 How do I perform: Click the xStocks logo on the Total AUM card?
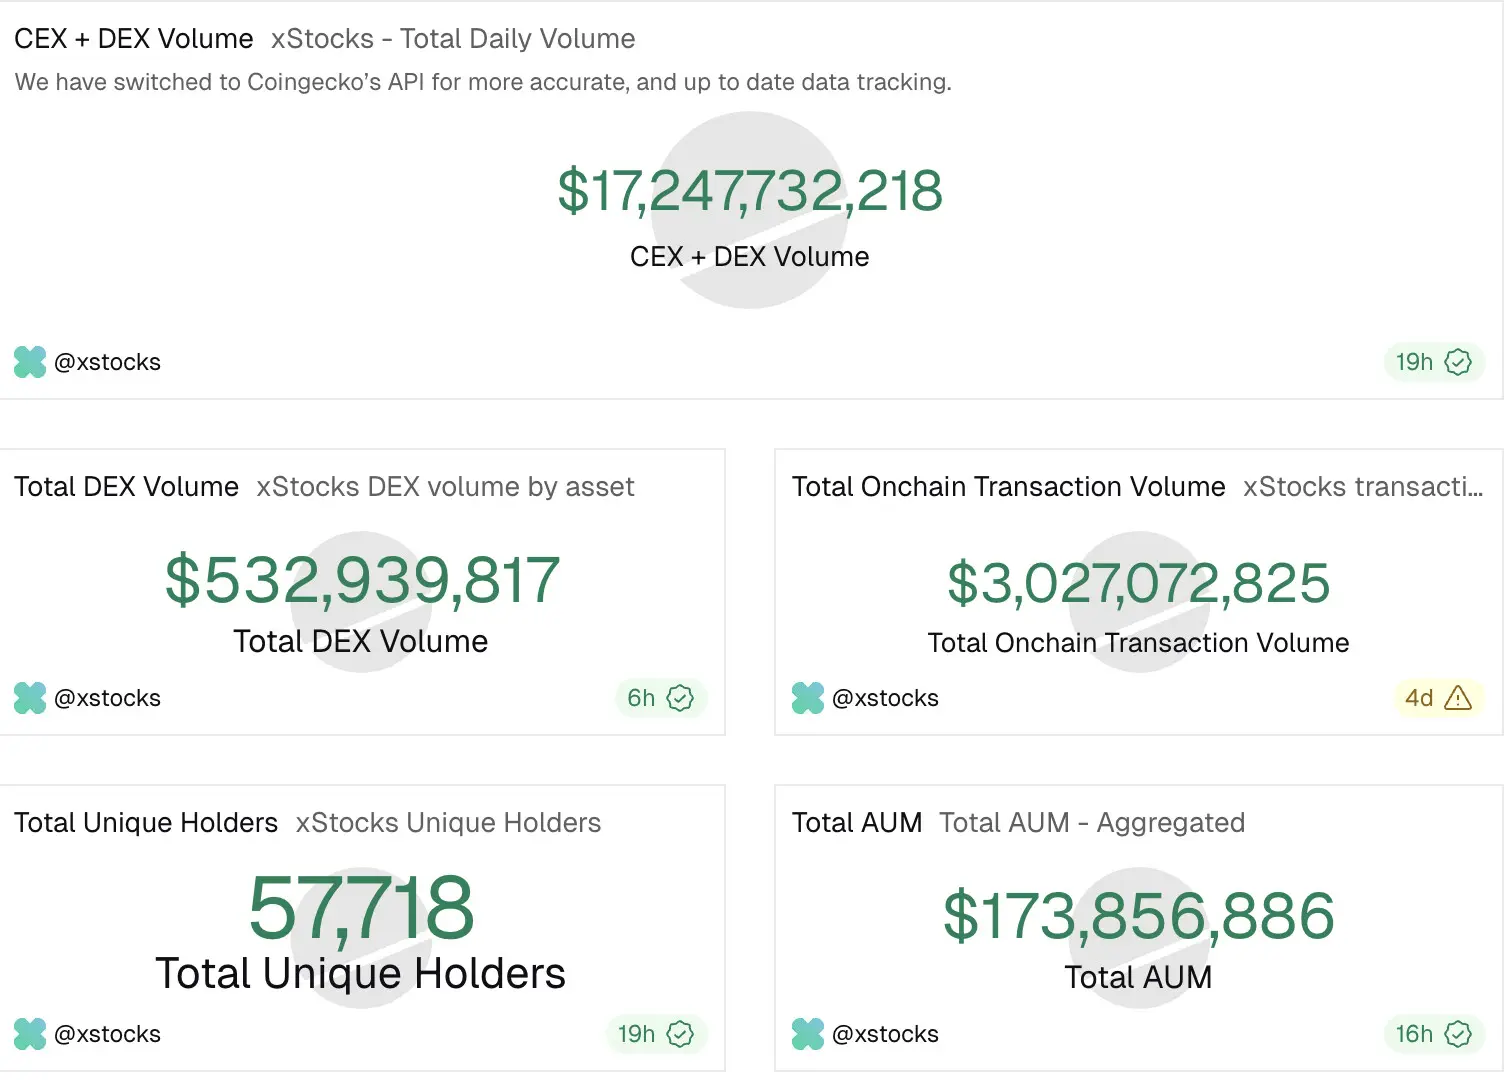807,1034
